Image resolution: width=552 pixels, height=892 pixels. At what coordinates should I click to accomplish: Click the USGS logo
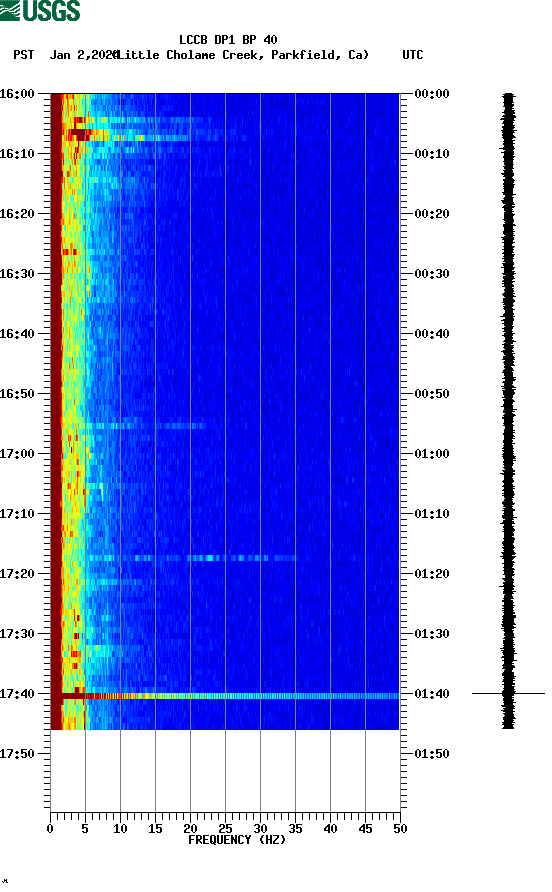point(40,11)
